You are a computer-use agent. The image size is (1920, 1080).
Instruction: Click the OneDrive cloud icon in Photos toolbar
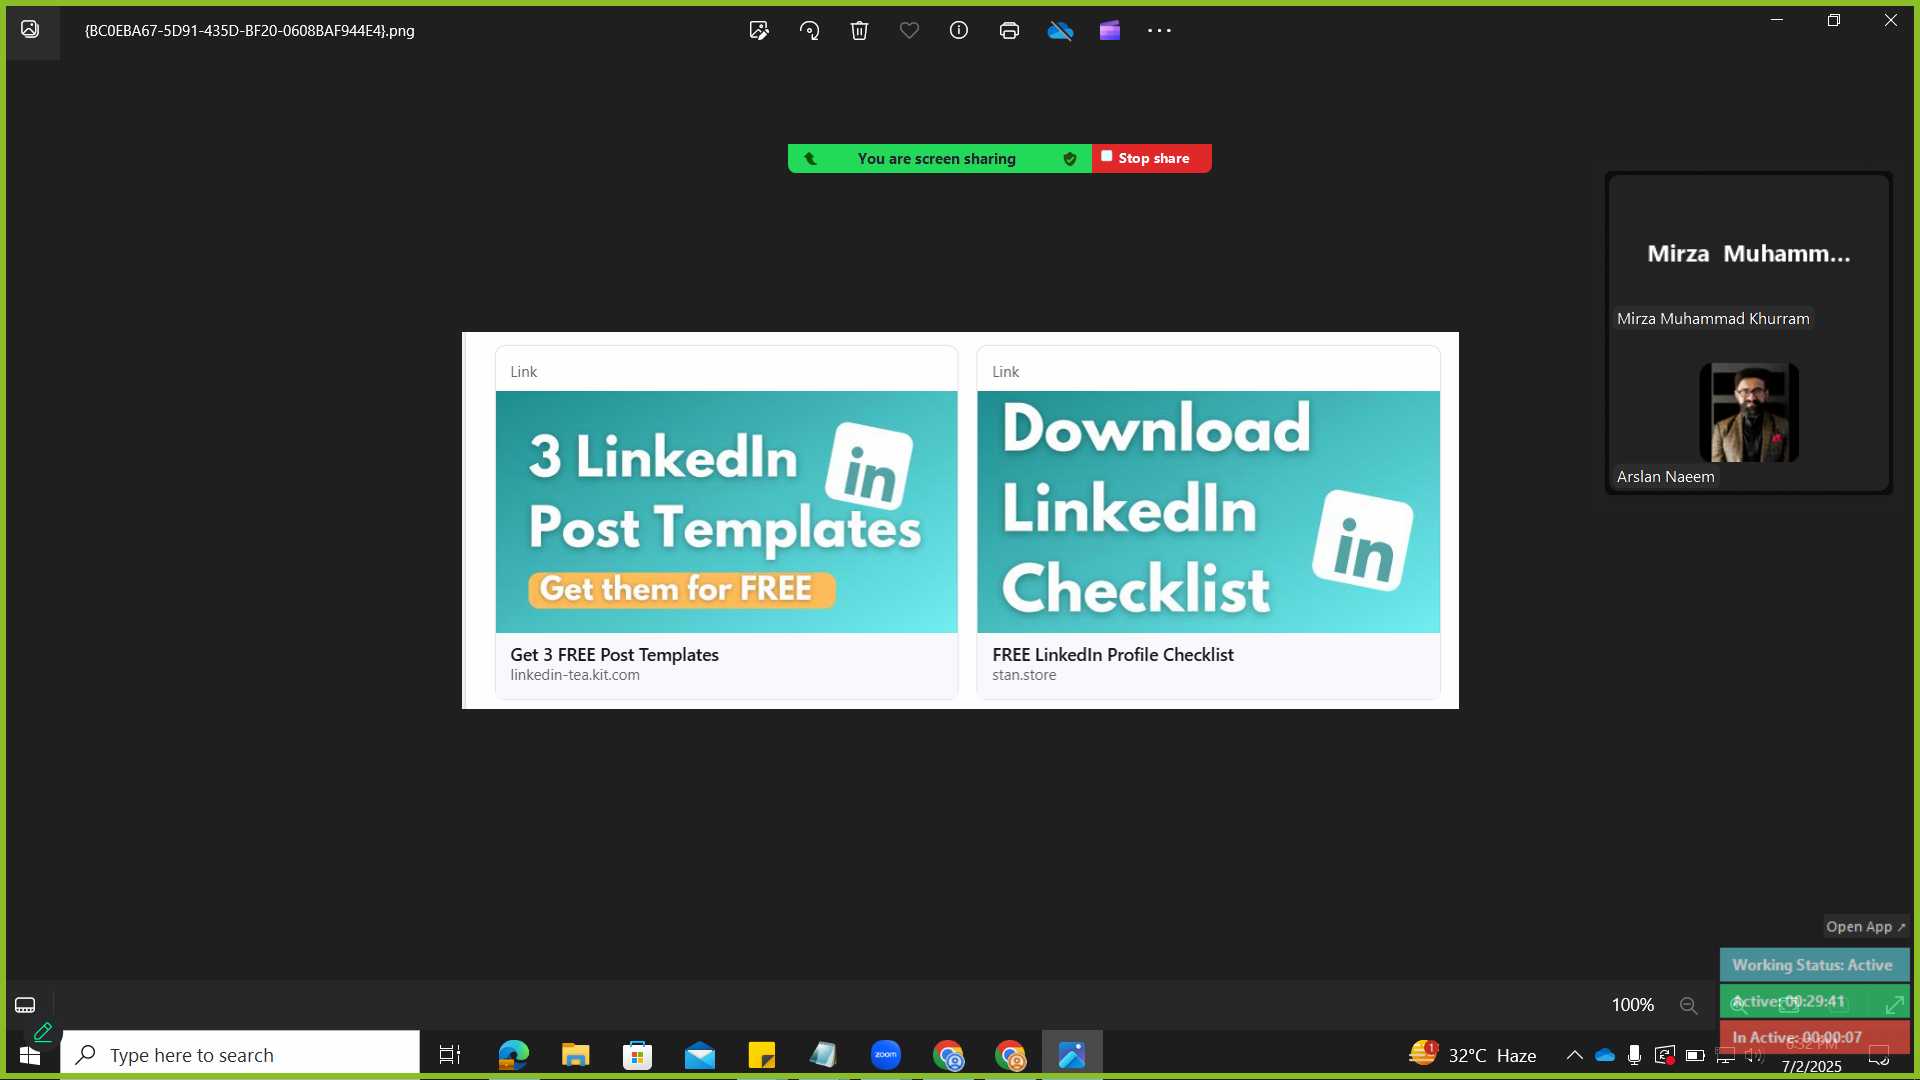[1060, 30]
